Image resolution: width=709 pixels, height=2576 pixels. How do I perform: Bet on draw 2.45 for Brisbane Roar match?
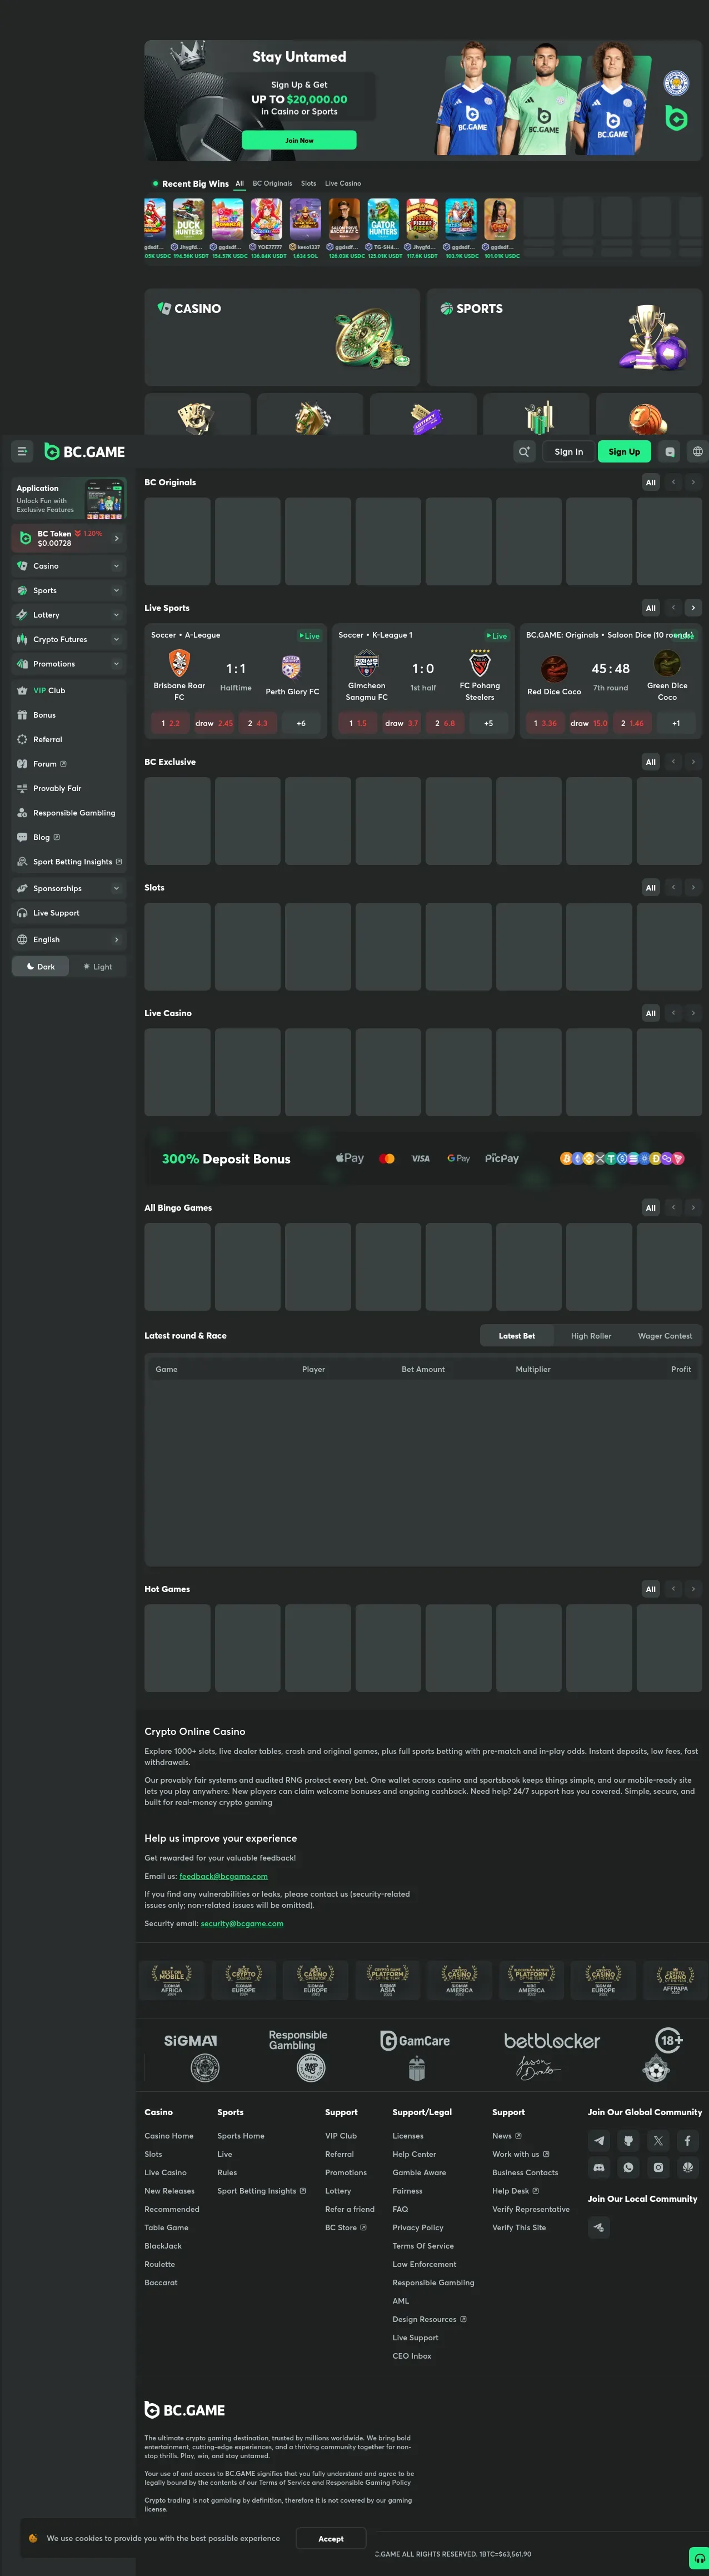point(214,723)
